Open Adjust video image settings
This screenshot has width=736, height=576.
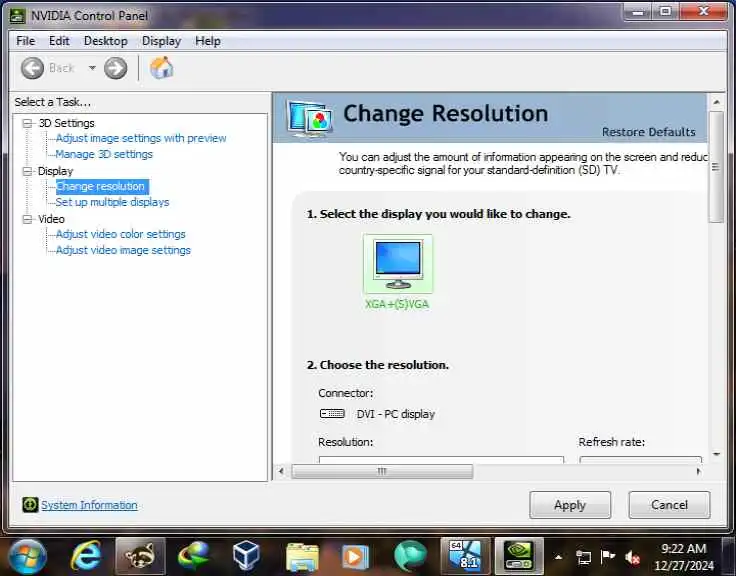(123, 250)
